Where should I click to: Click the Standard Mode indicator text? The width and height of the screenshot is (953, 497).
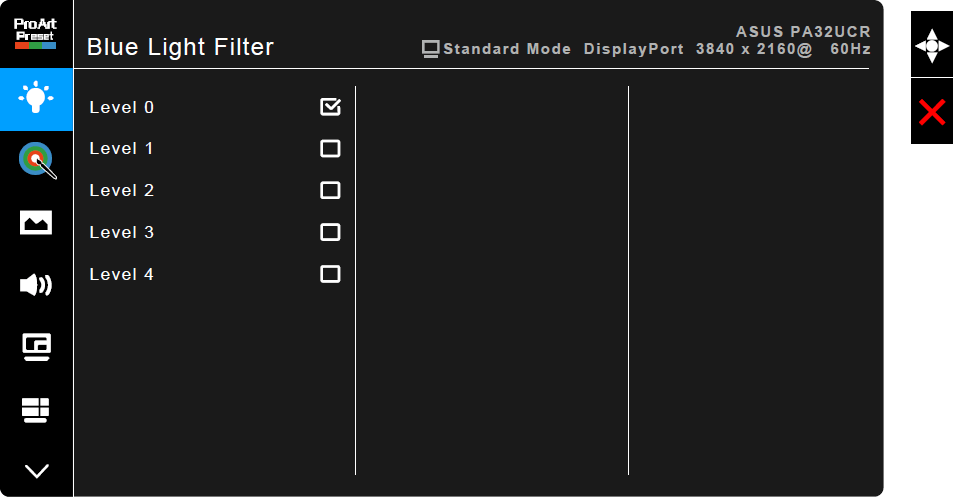click(507, 49)
